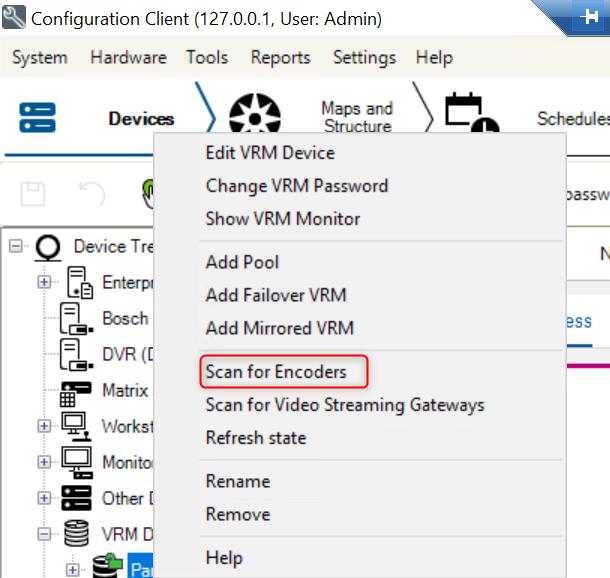Choose Scan for Video Streaming Gateways
Image resolution: width=610 pixels, height=578 pixels.
click(345, 405)
